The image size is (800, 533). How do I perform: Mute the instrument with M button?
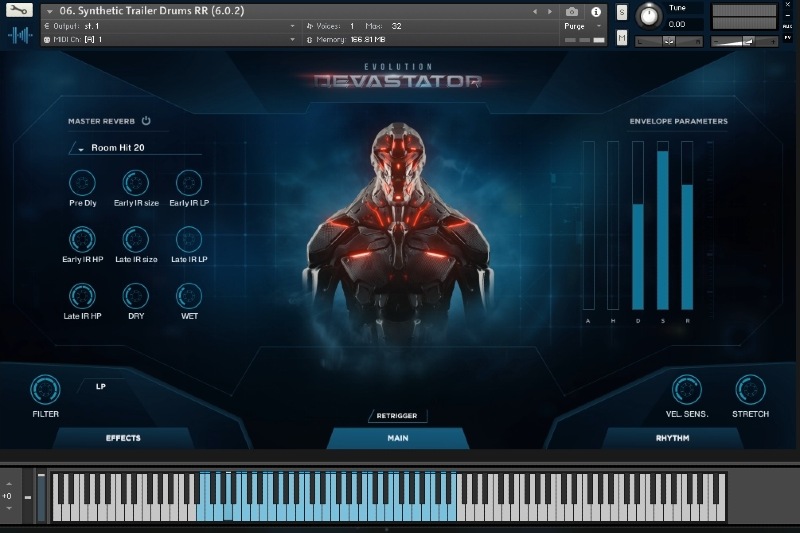pos(622,38)
